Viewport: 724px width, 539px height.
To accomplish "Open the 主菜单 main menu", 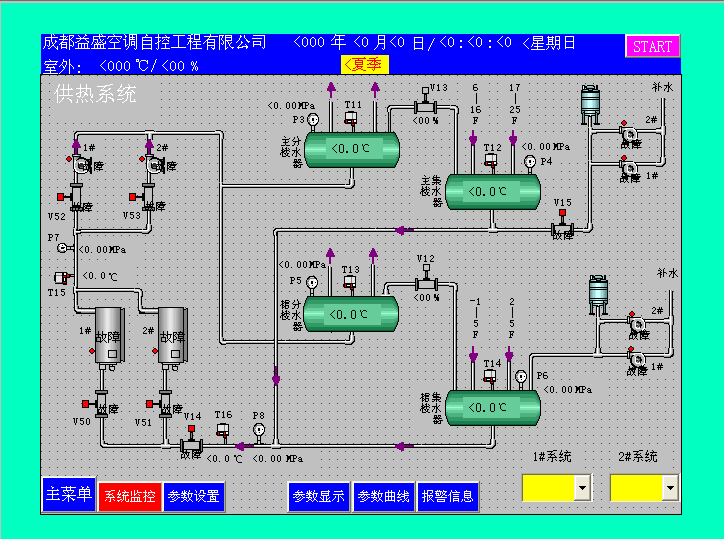I will 69,494.
